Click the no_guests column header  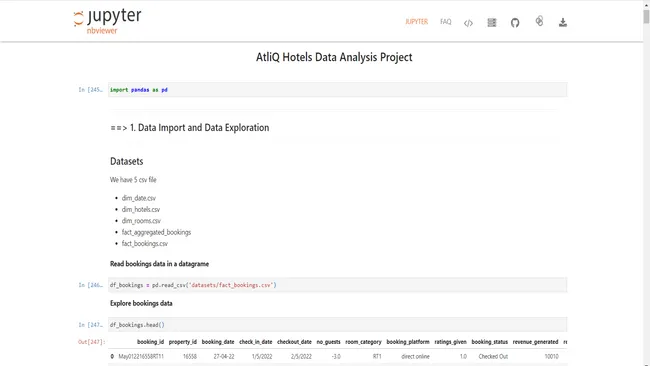click(328, 342)
